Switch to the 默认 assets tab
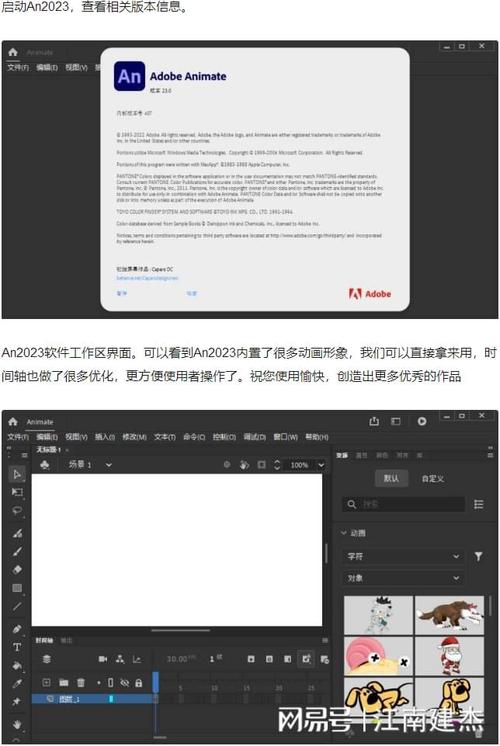Viewport: 500px width, 746px height. tap(391, 478)
